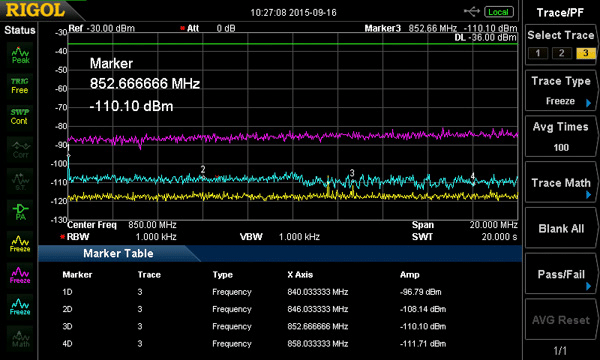Click the Type column header
The image size is (600, 360).
[222, 275]
